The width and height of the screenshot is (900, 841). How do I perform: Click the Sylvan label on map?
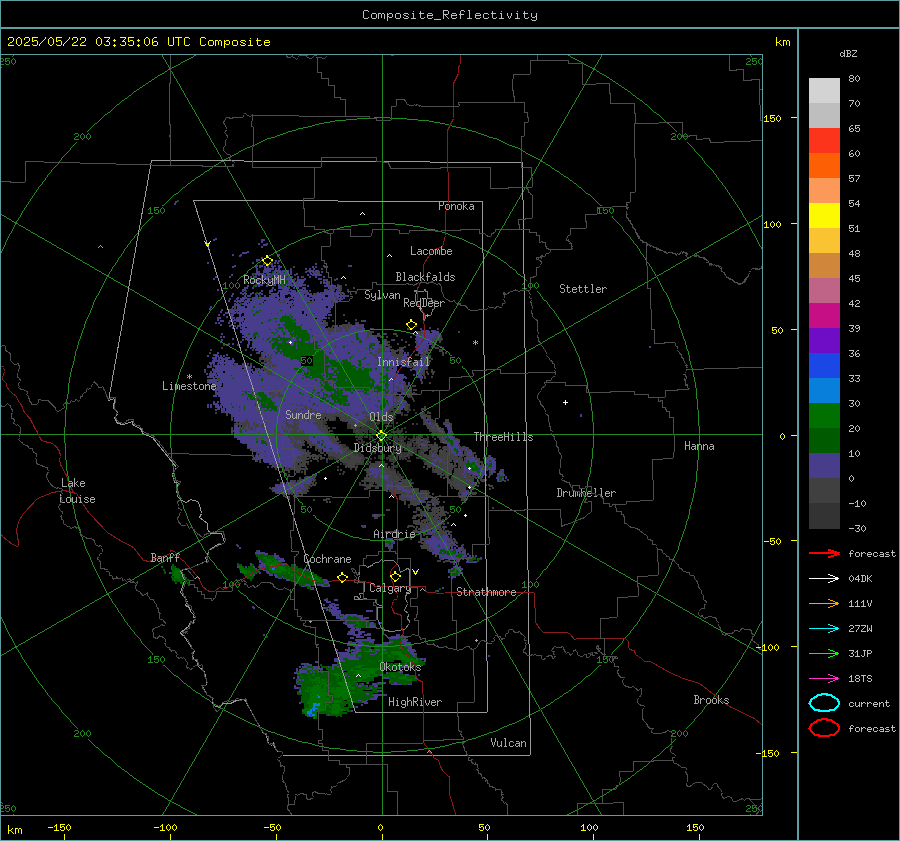[x=382, y=296]
